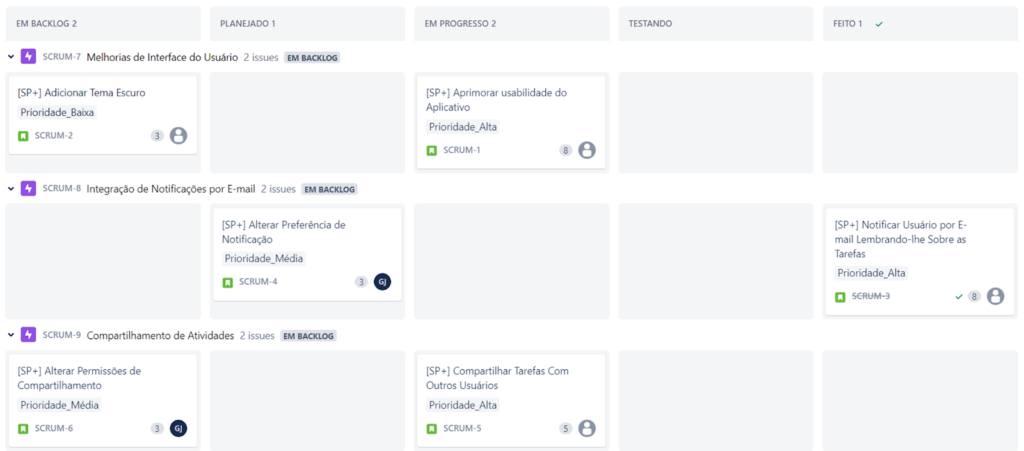
Task: Click the purple epic icon for SCRUM-7
Action: (x=29, y=57)
